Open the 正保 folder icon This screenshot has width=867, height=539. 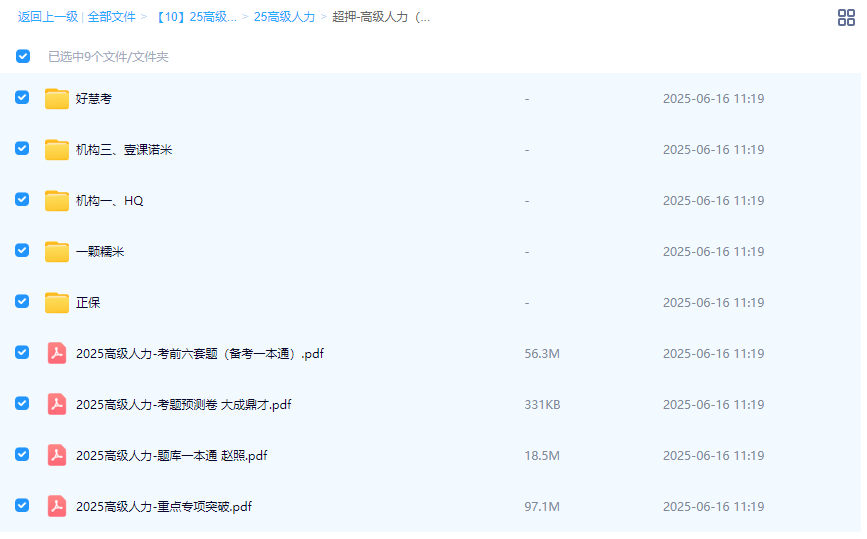pos(56,303)
